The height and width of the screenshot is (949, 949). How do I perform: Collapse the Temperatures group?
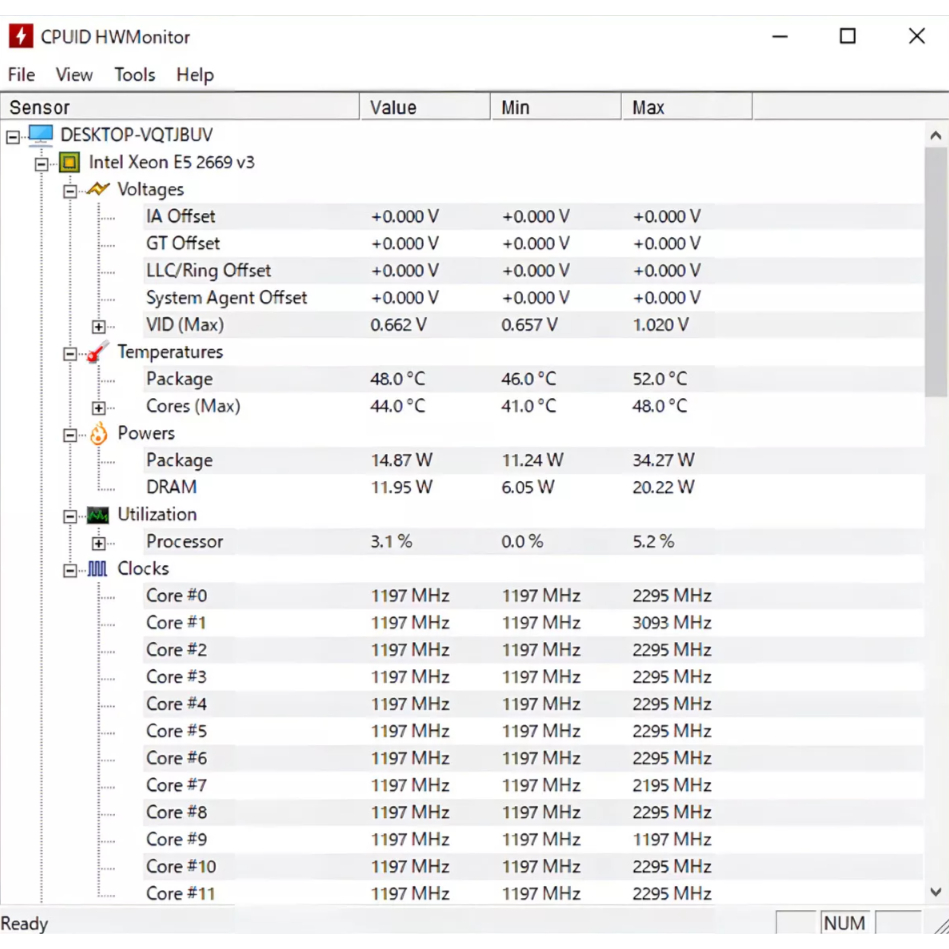pyautogui.click(x=70, y=354)
